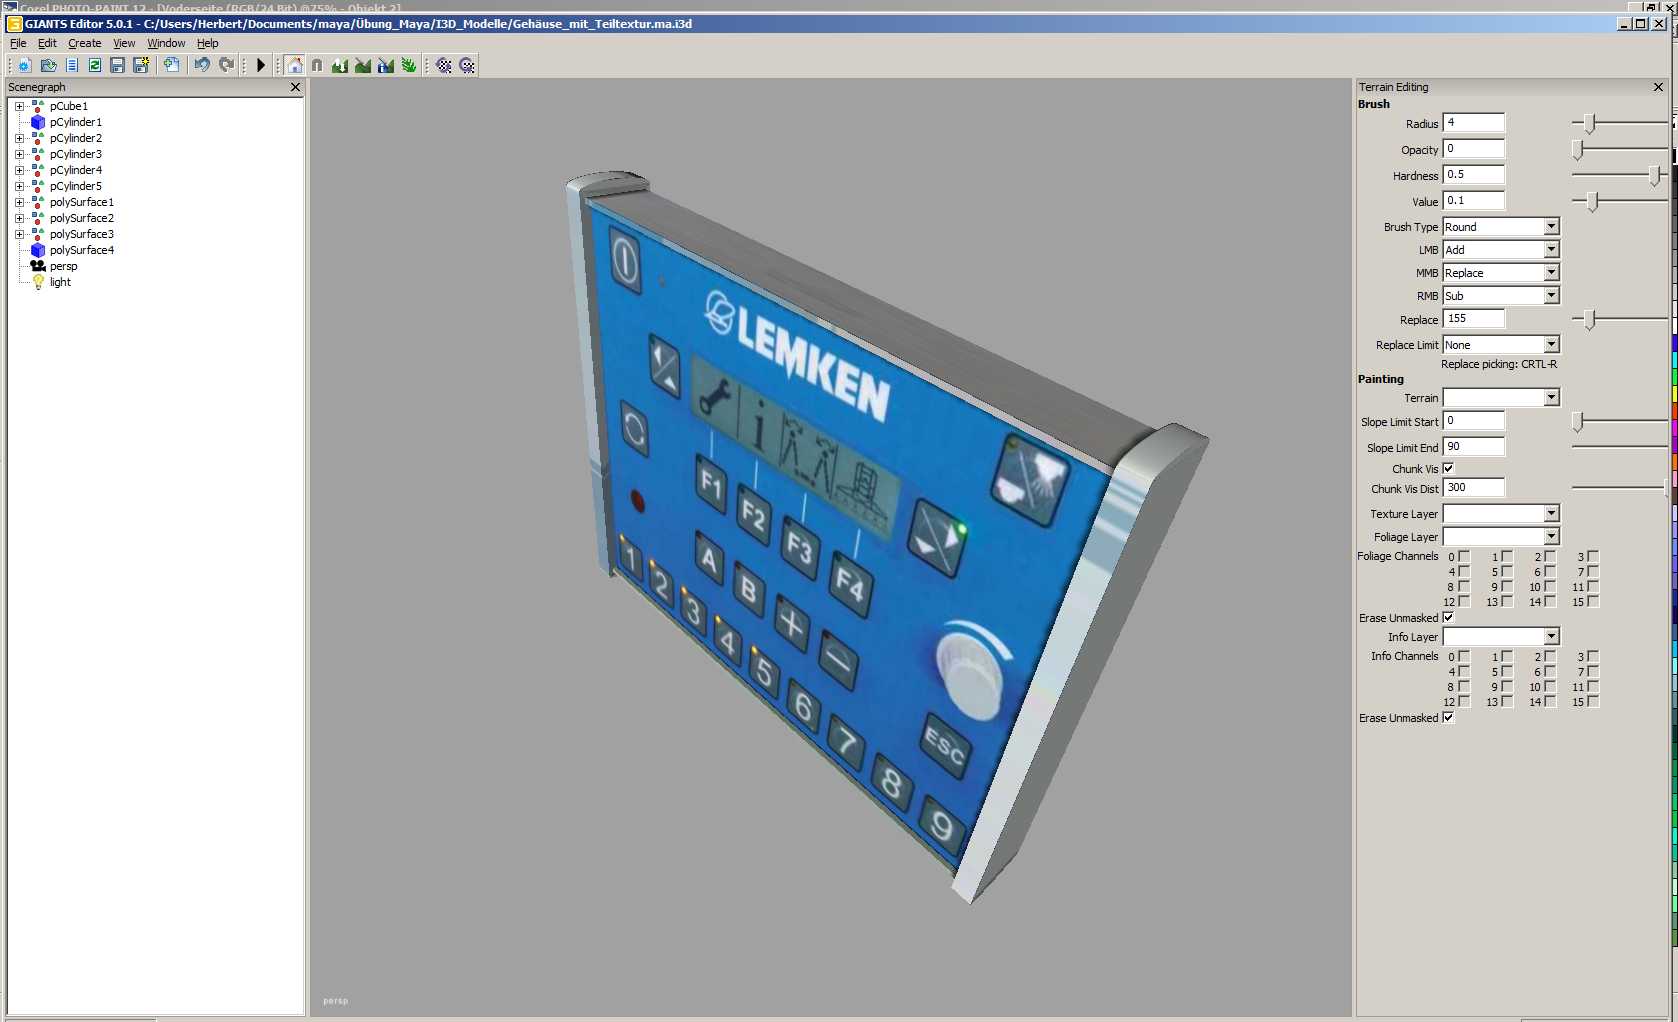Click the blue lined document toolbar icon
The height and width of the screenshot is (1022, 1678).
72,65
